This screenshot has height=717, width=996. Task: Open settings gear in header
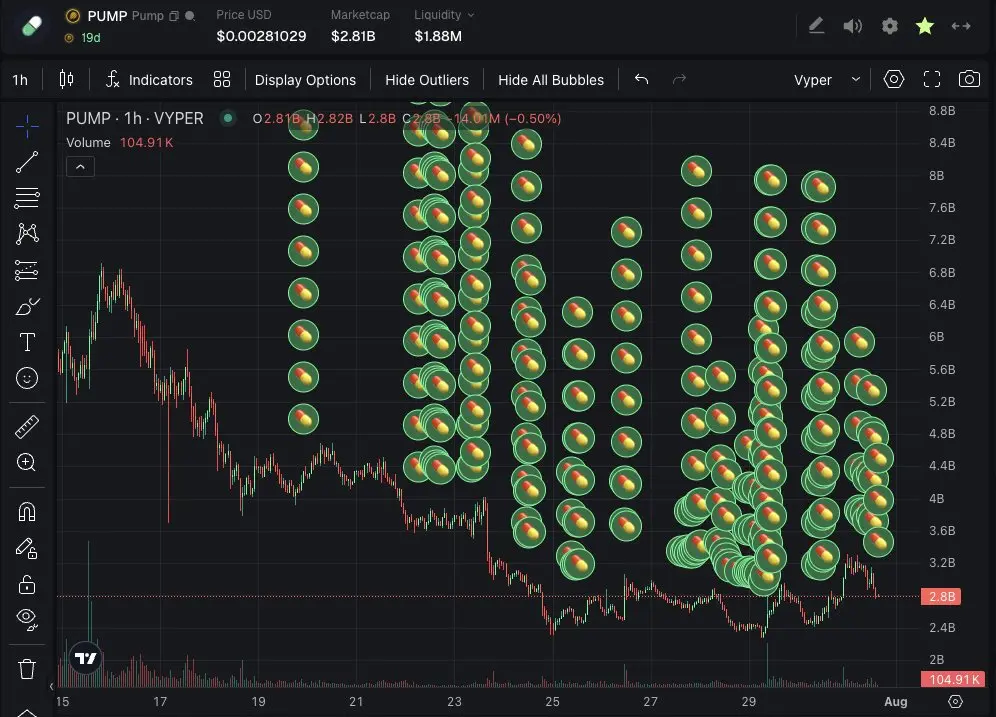click(889, 26)
